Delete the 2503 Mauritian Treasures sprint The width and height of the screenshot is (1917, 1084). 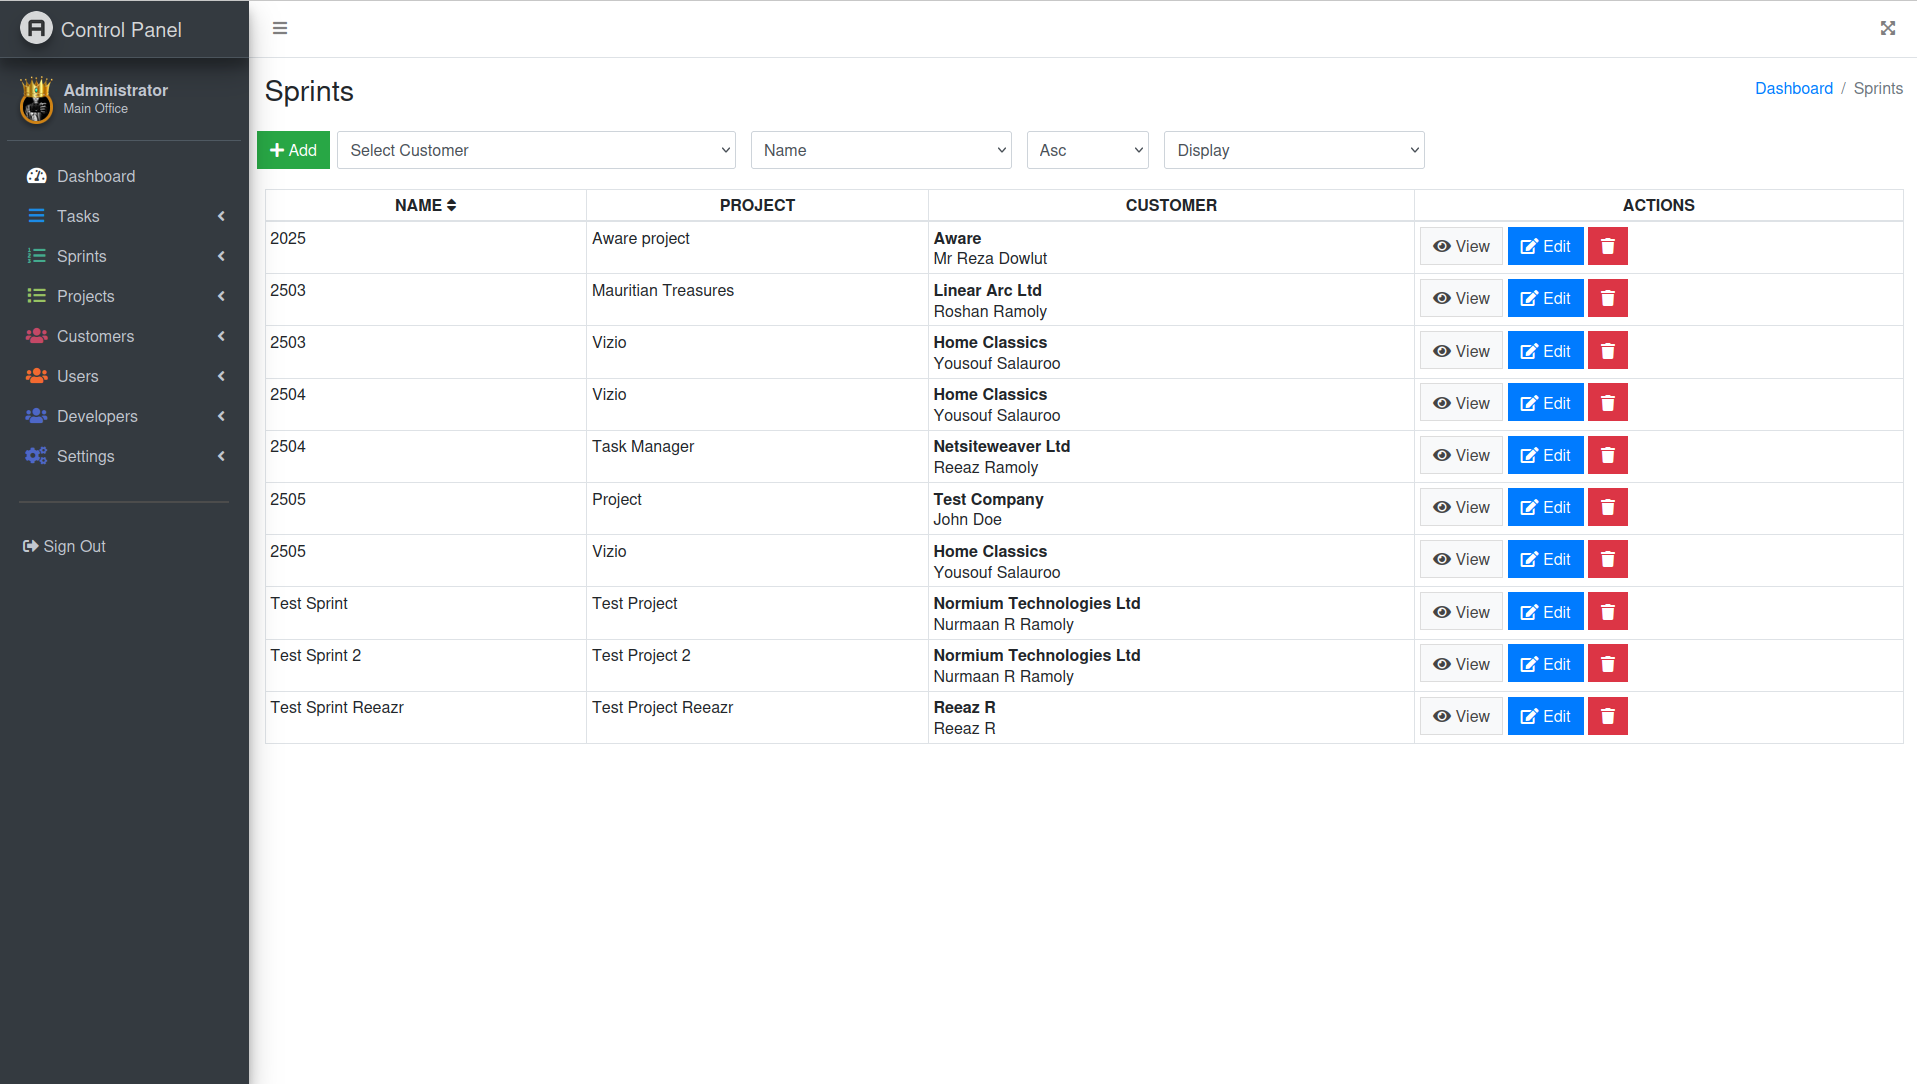[1607, 298]
